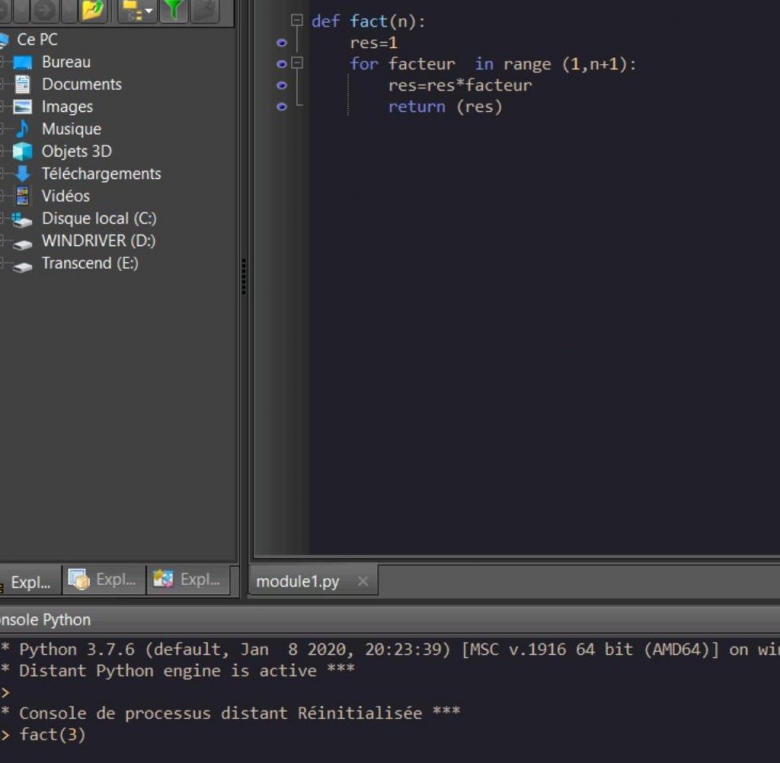This screenshot has width=780, height=763.
Task: Select WINDRIVER (D:) drive in tree
Action: coord(98,241)
